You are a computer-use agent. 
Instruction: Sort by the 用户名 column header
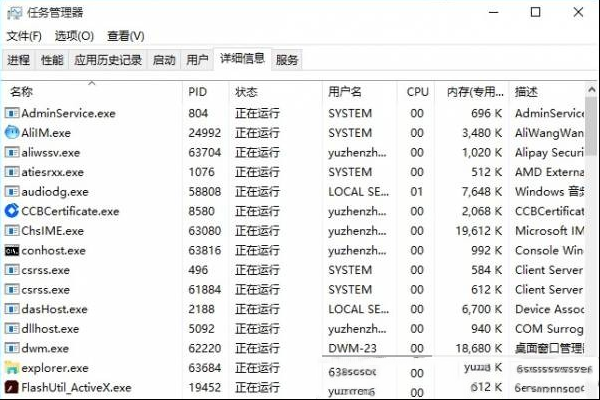(x=359, y=92)
